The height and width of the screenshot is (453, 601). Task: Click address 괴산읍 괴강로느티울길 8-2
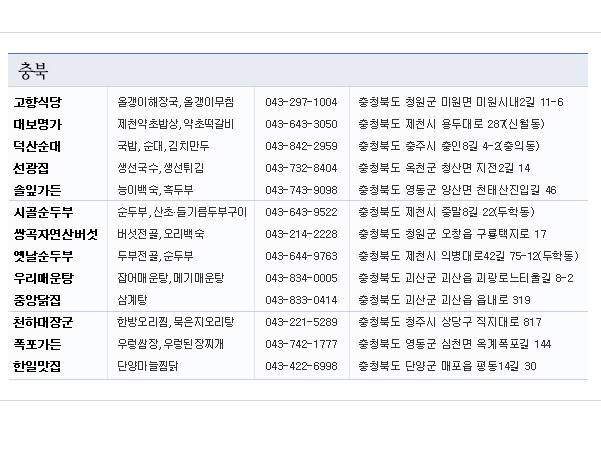(466, 278)
